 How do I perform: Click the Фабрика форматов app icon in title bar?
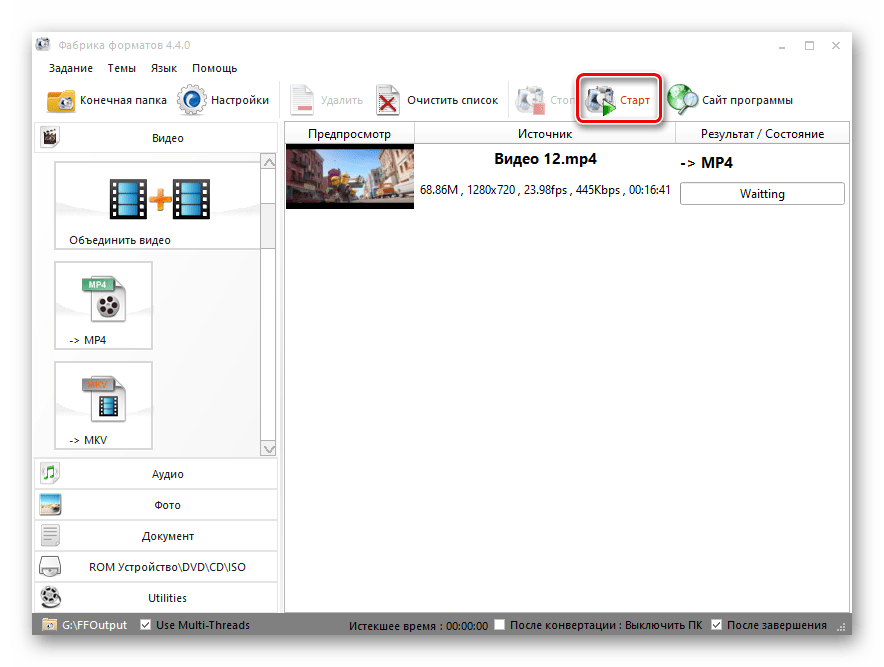point(42,45)
